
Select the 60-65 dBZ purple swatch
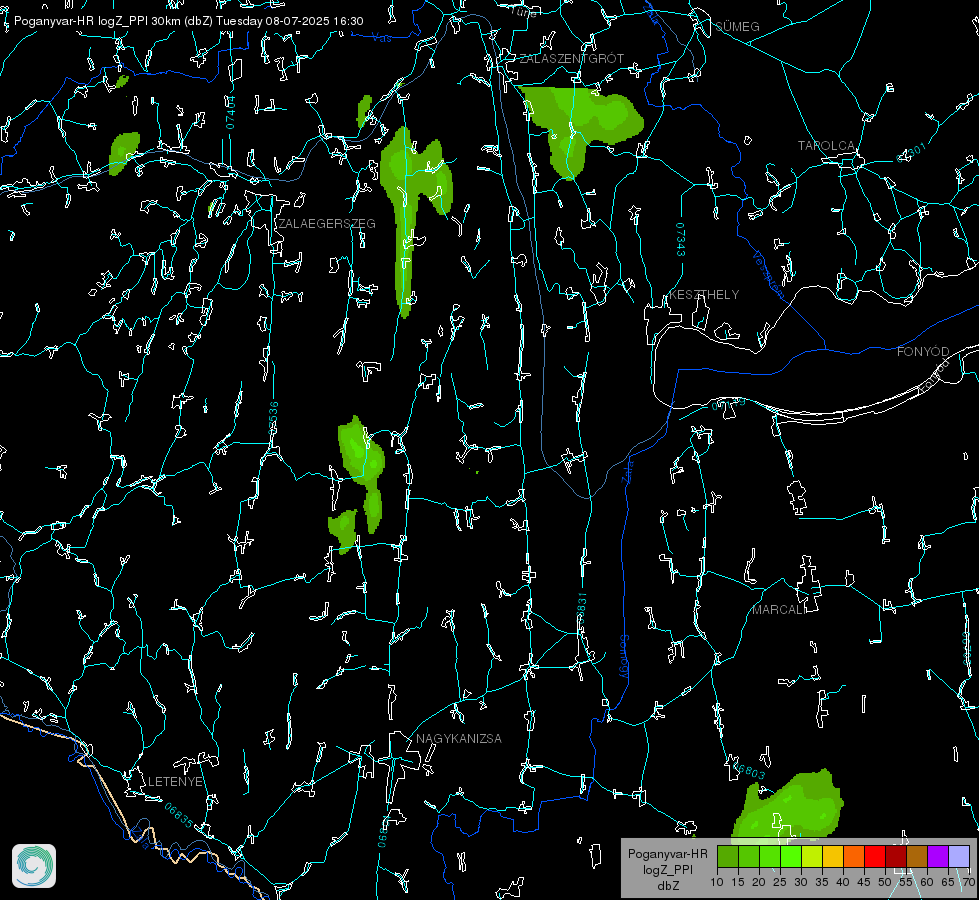[938, 856]
